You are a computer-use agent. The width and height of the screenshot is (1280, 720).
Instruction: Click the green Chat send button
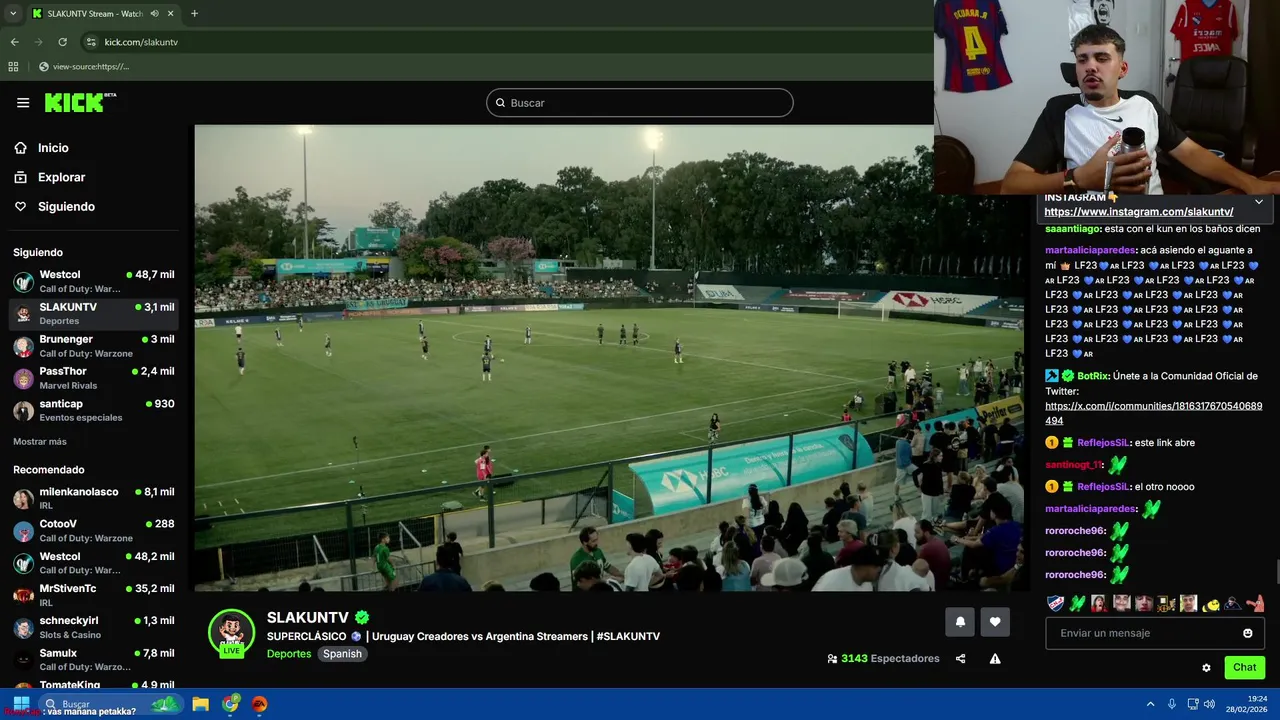1245,667
